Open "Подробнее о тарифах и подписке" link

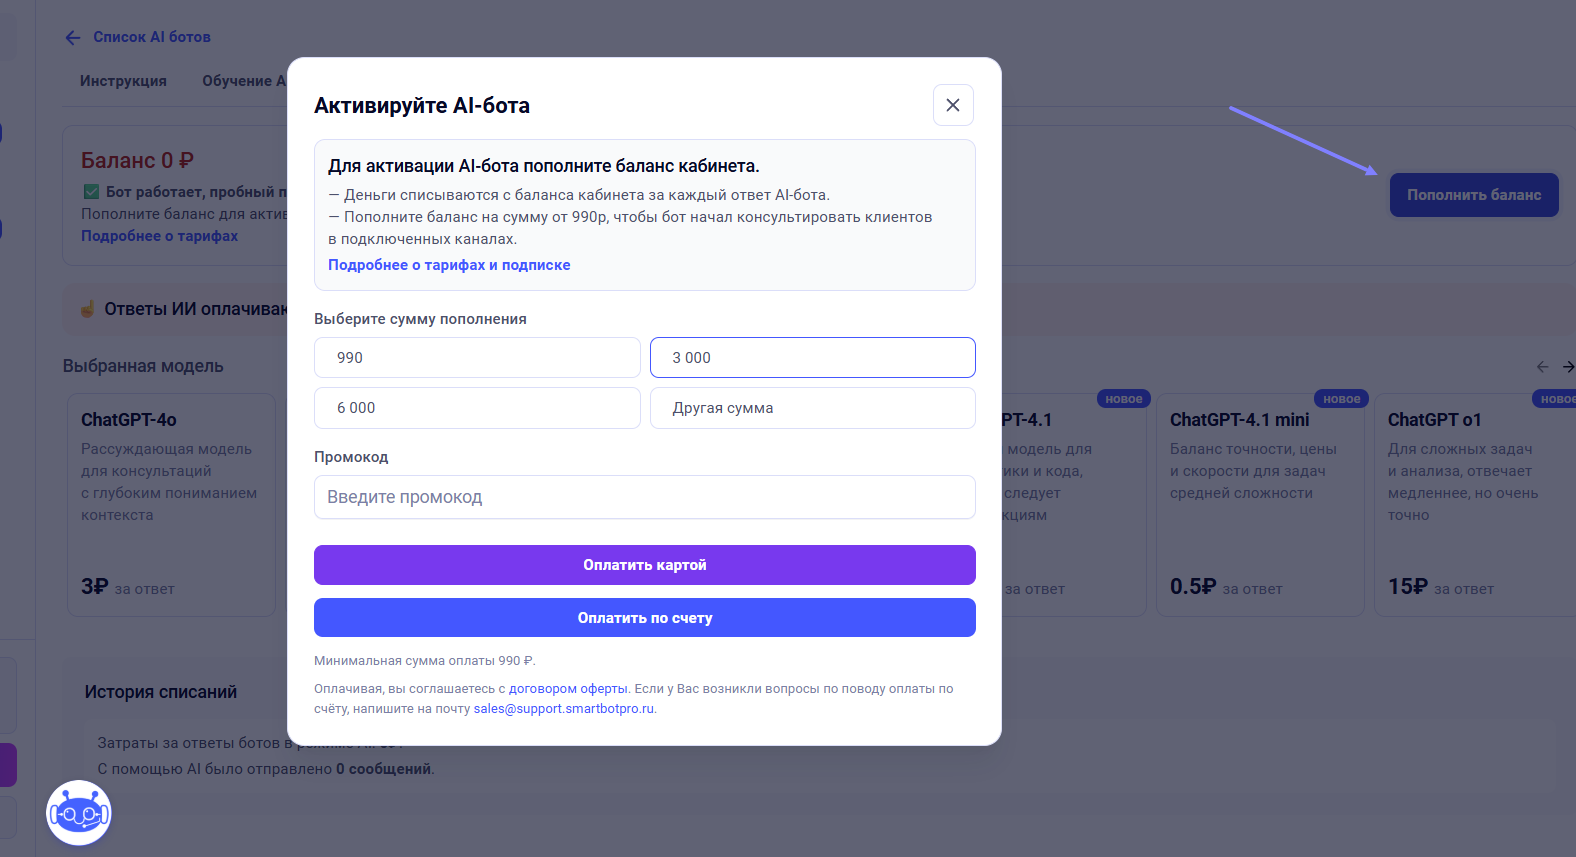pyautogui.click(x=449, y=265)
